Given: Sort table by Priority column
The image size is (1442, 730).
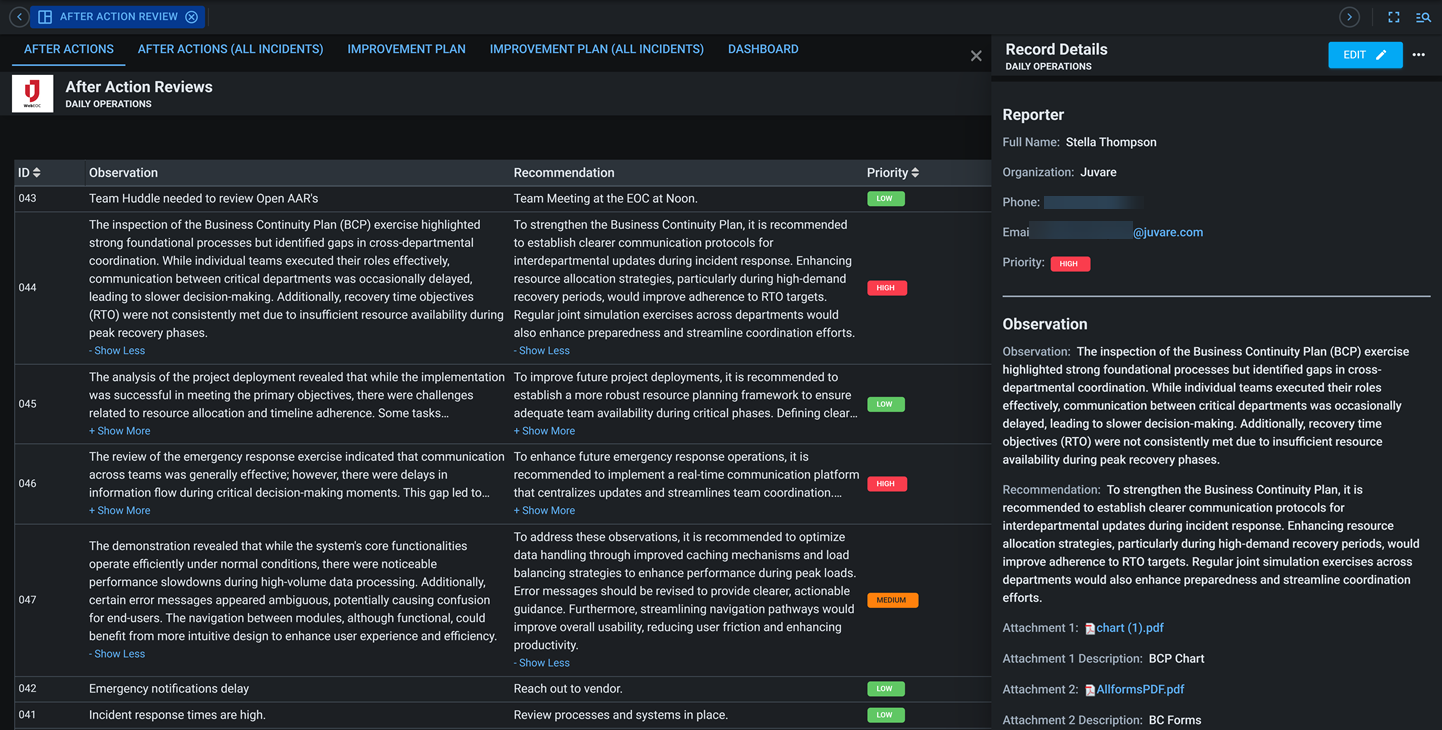Looking at the screenshot, I should point(914,173).
